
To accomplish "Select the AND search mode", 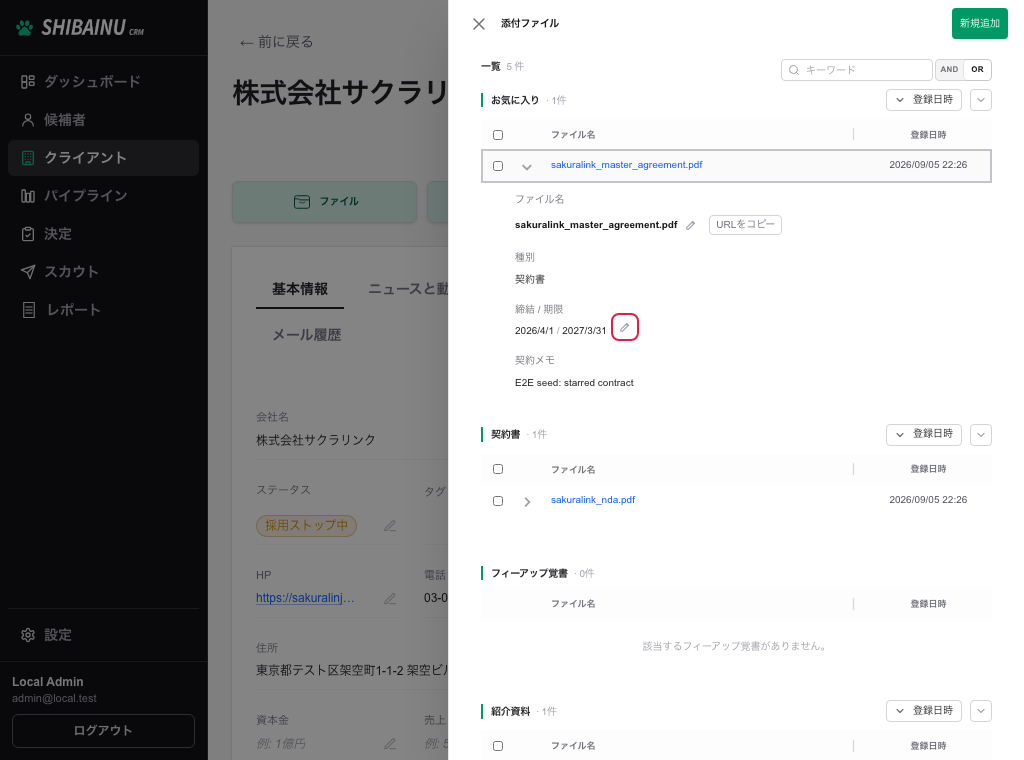I will (949, 70).
